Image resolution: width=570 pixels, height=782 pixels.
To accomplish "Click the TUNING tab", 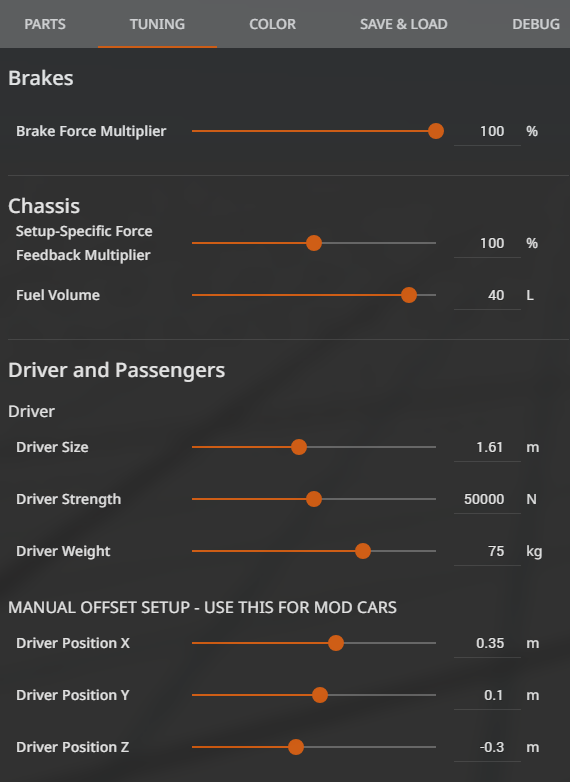I will point(157,24).
